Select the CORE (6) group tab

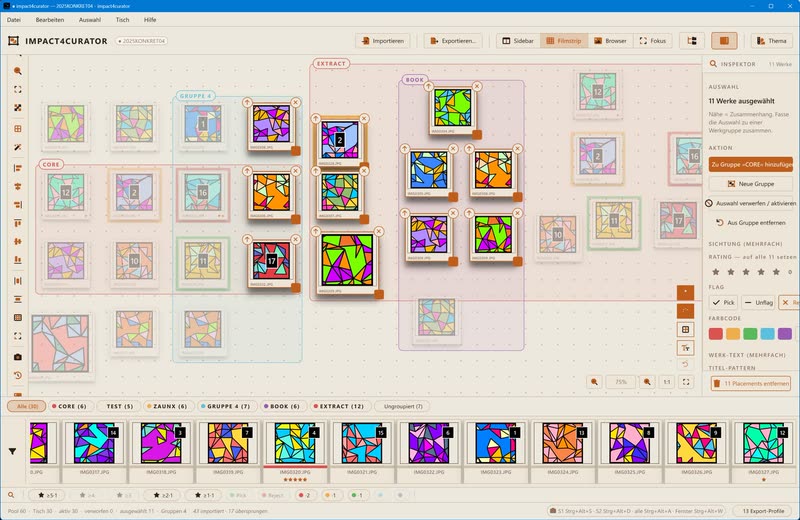pyautogui.click(x=69, y=406)
